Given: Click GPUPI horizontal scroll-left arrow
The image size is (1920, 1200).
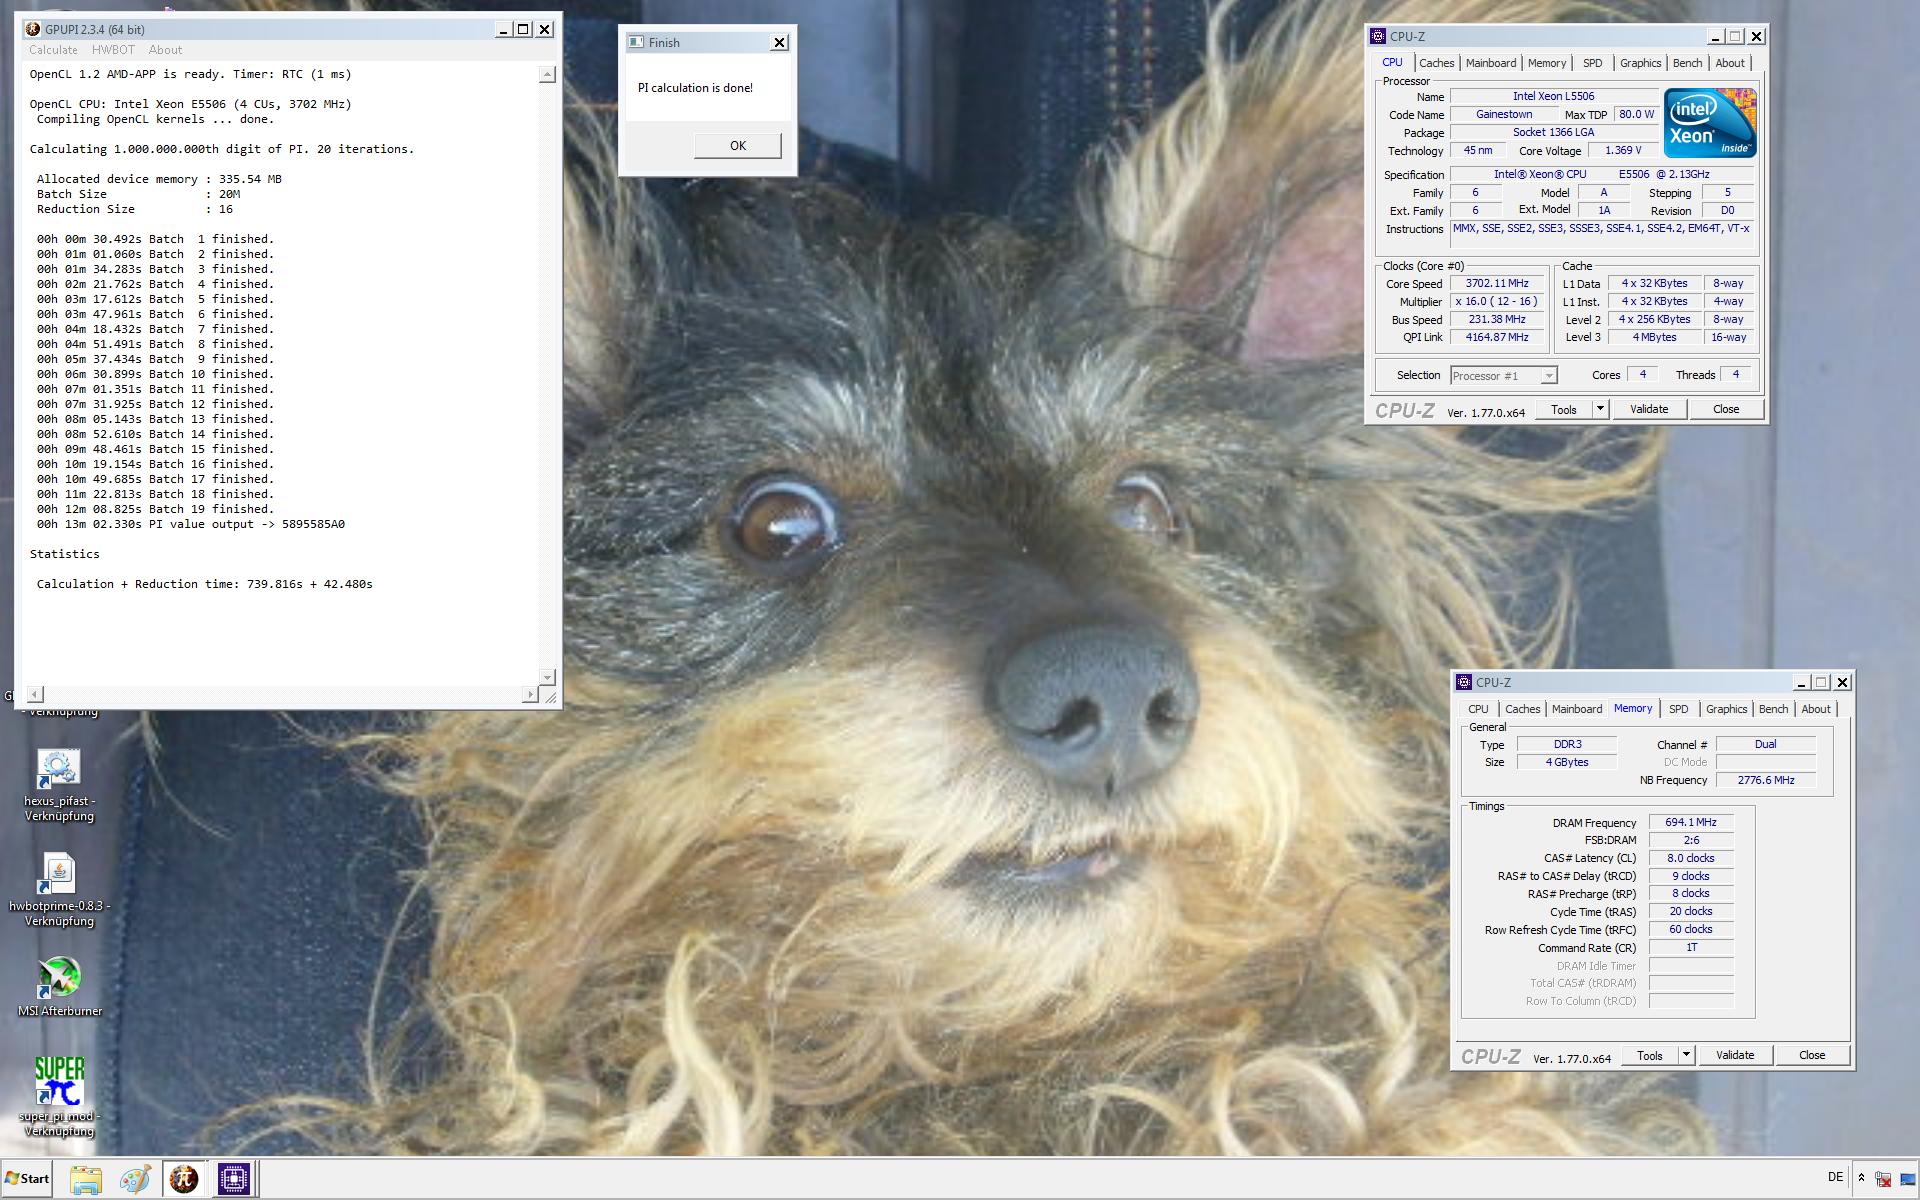Looking at the screenshot, I should point(35,694).
